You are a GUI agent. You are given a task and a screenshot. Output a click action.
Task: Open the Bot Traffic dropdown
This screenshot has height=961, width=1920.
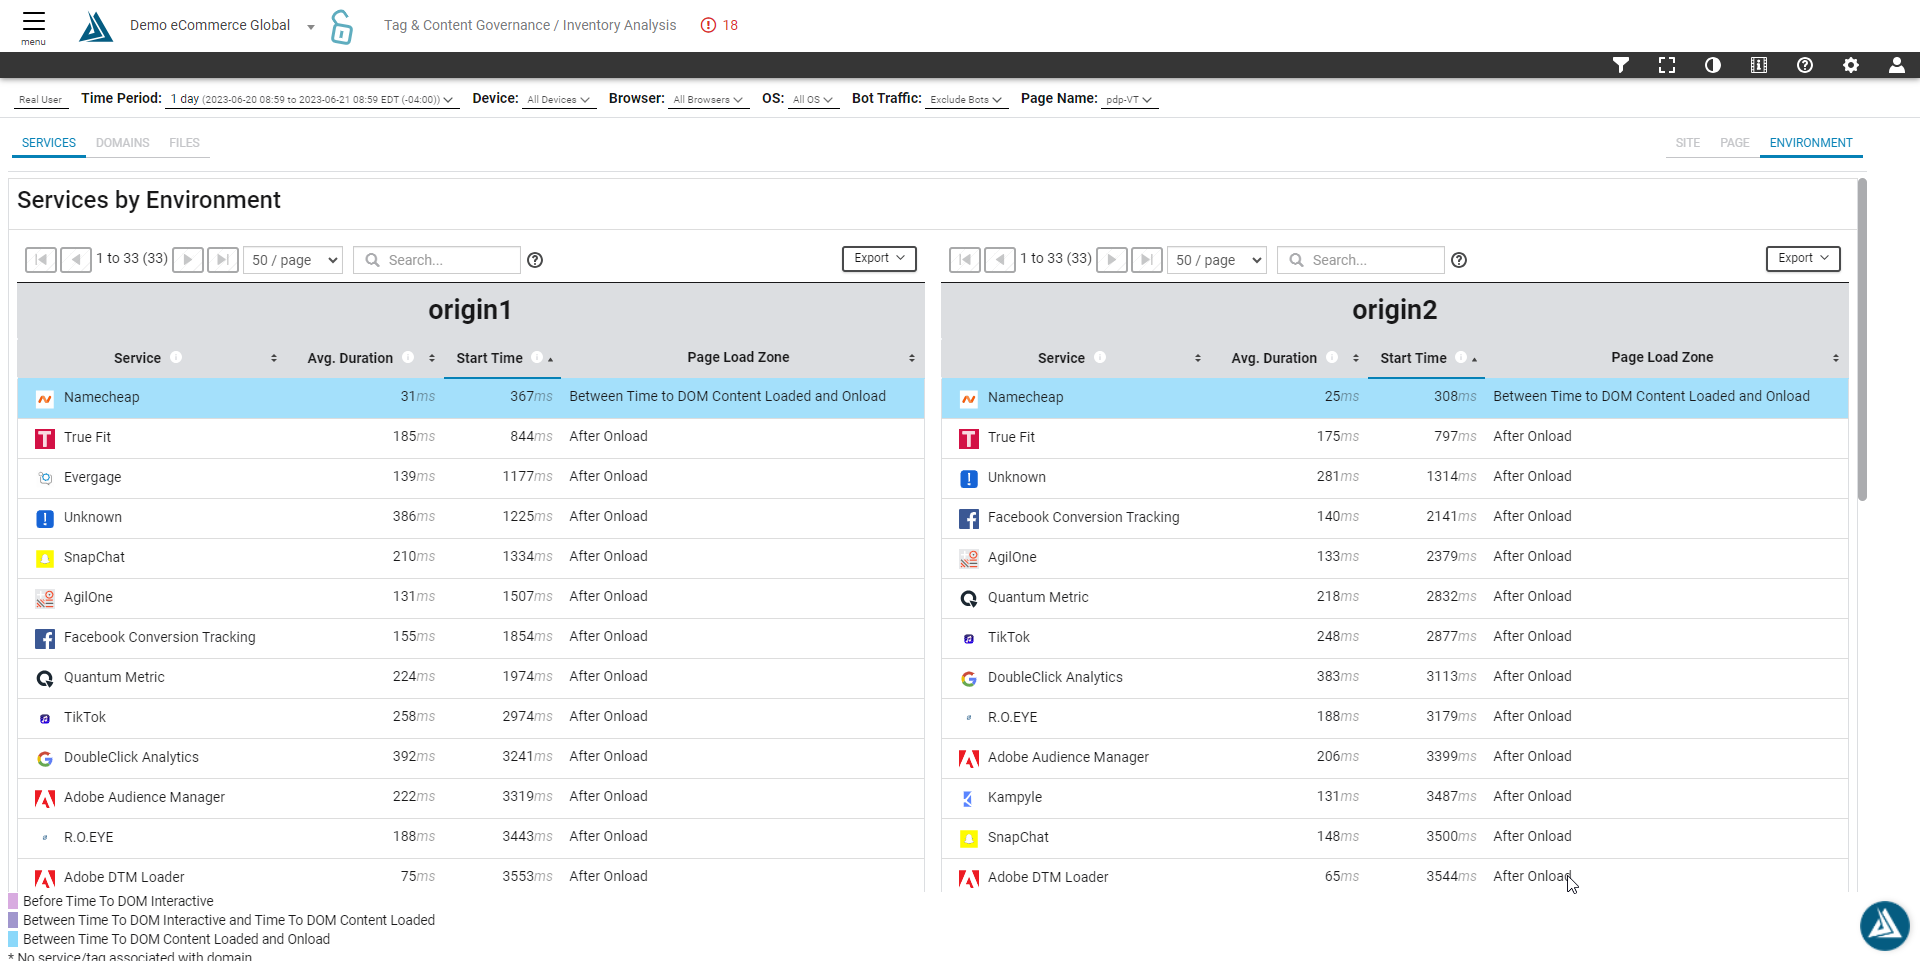tap(967, 99)
